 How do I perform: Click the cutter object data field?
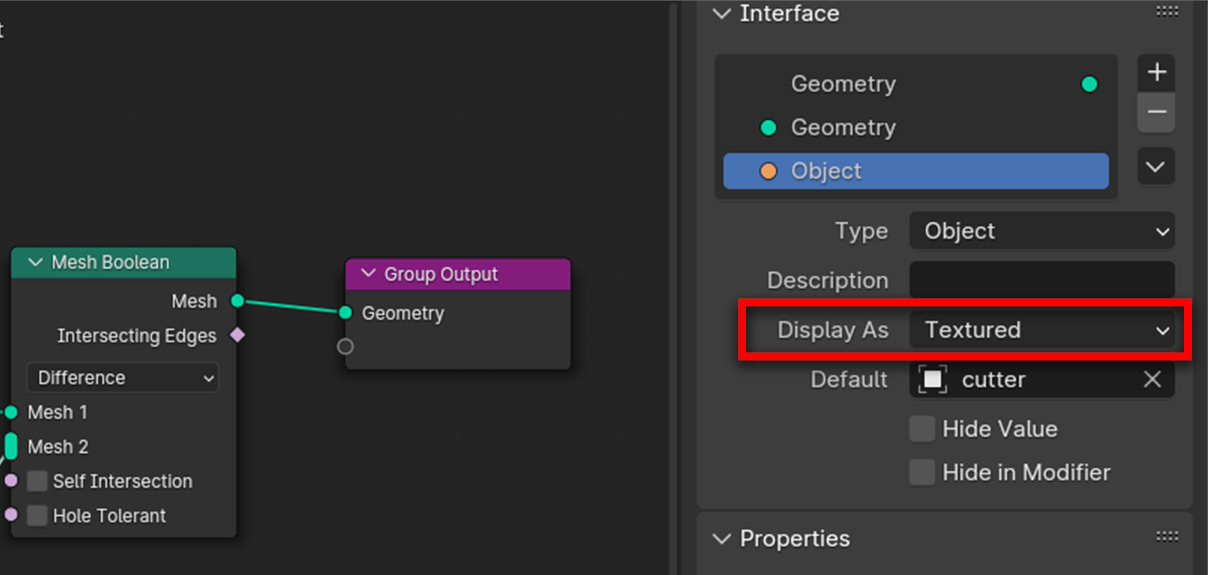[x=1042, y=380]
